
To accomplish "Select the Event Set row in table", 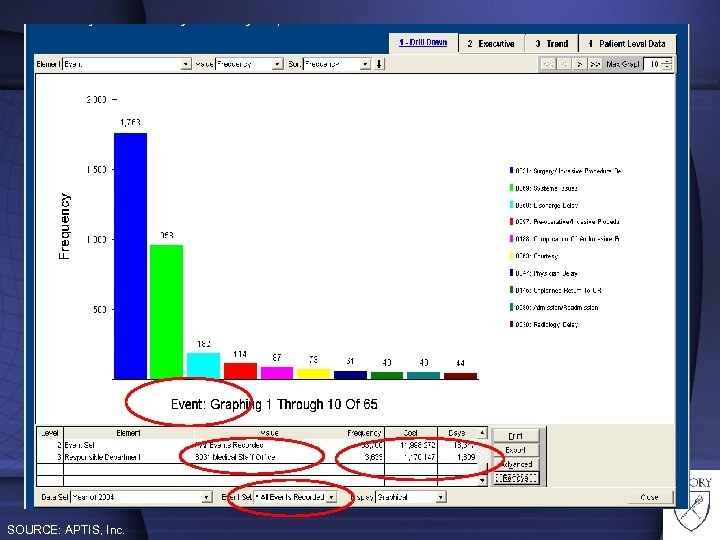I will (258, 445).
